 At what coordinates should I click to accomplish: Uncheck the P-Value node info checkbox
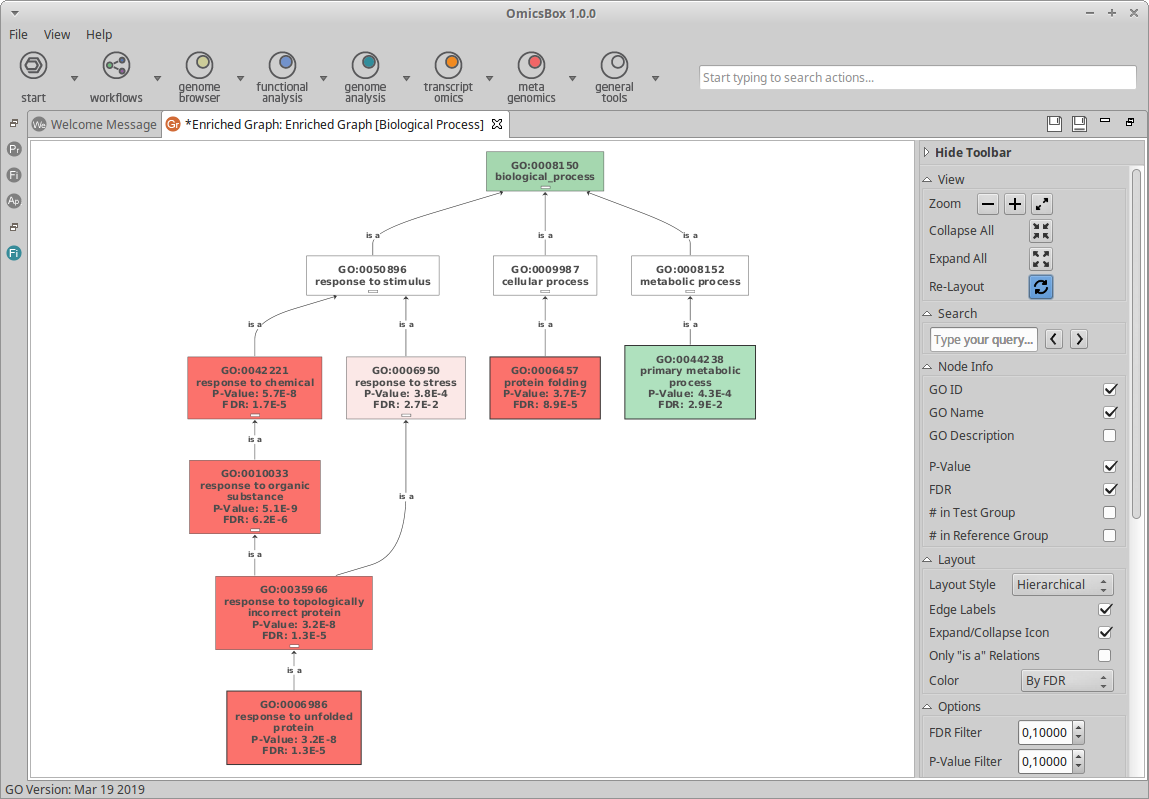click(1109, 467)
